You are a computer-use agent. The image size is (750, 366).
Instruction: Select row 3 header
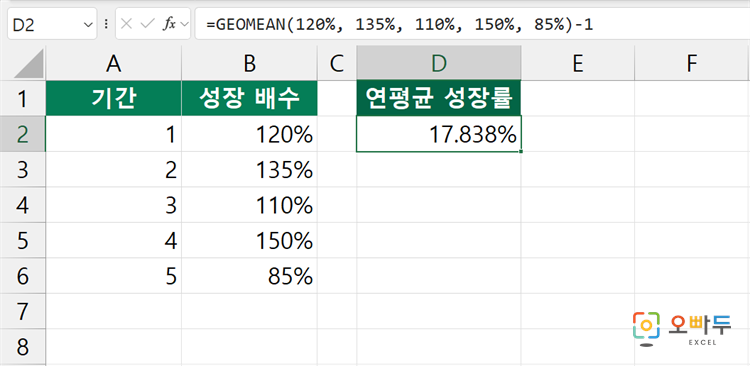(22, 169)
